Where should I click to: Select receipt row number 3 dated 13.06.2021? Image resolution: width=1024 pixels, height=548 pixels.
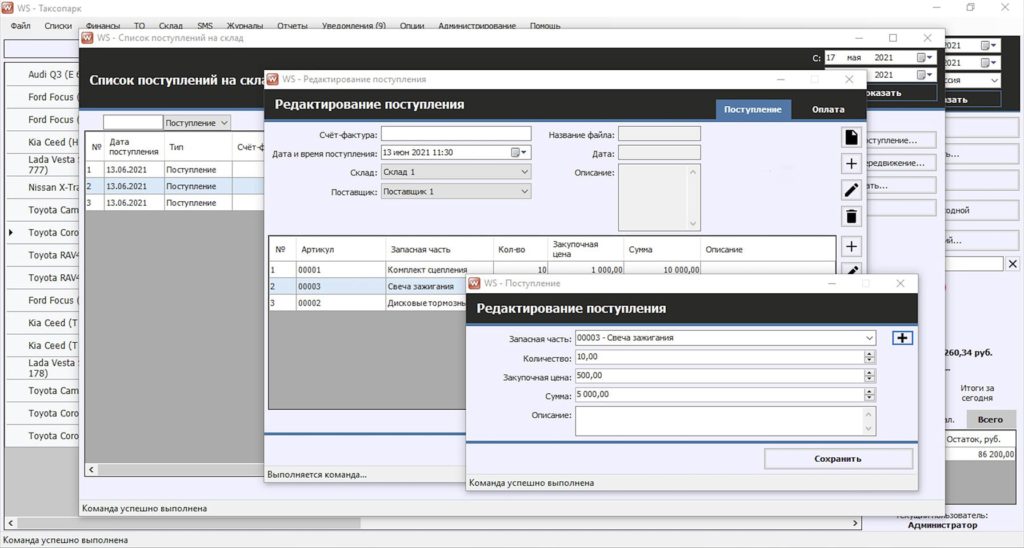[x=174, y=202]
